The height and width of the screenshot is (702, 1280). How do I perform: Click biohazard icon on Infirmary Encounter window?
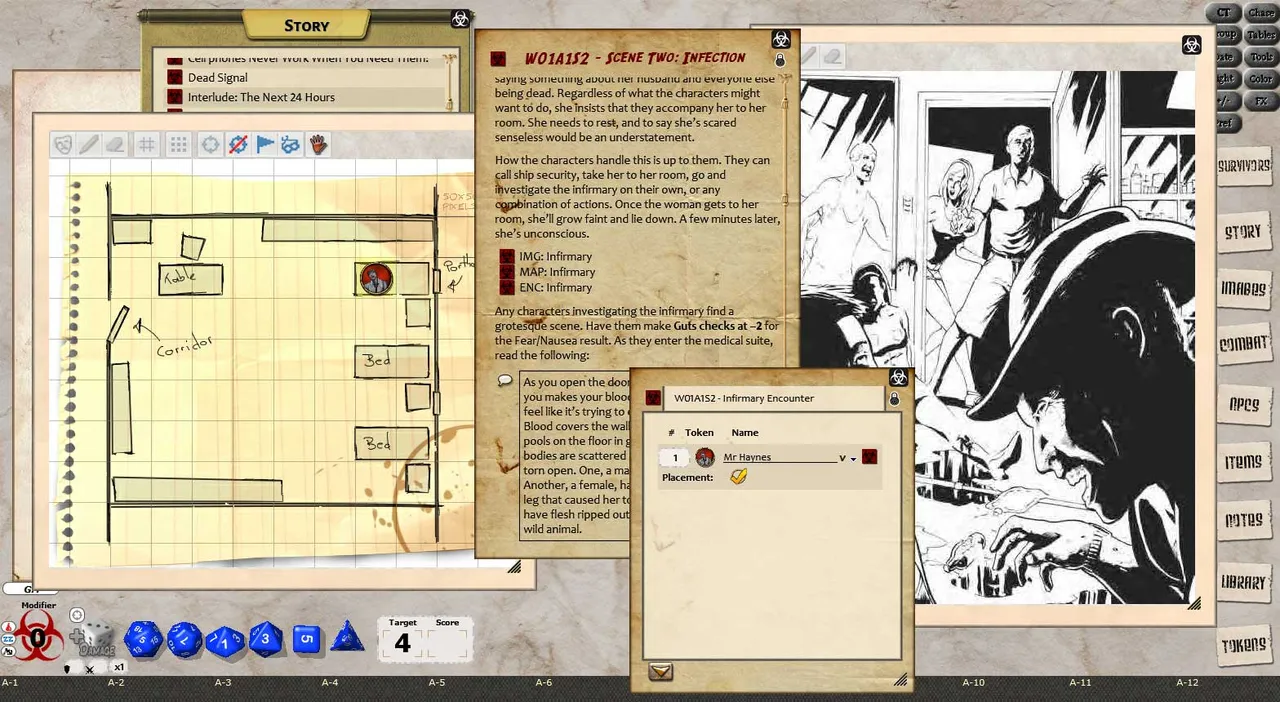pos(897,377)
